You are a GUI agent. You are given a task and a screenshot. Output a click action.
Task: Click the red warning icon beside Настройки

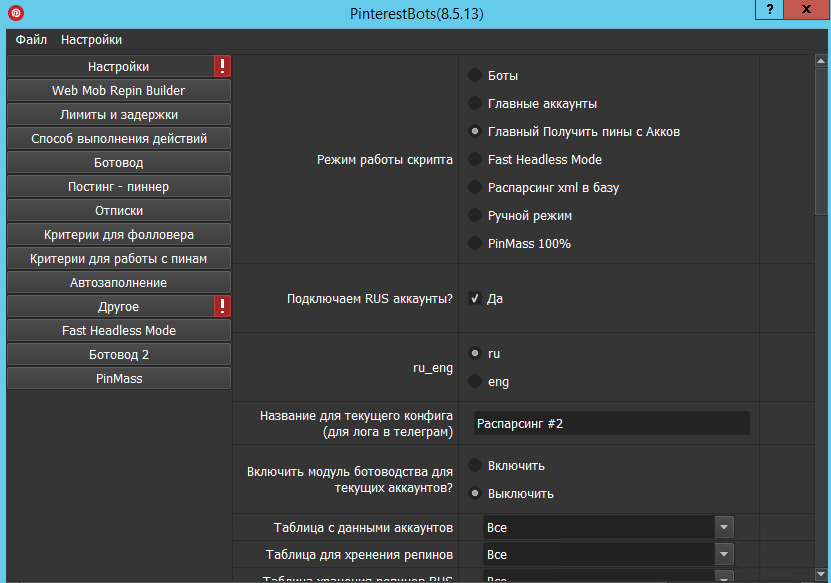222,66
